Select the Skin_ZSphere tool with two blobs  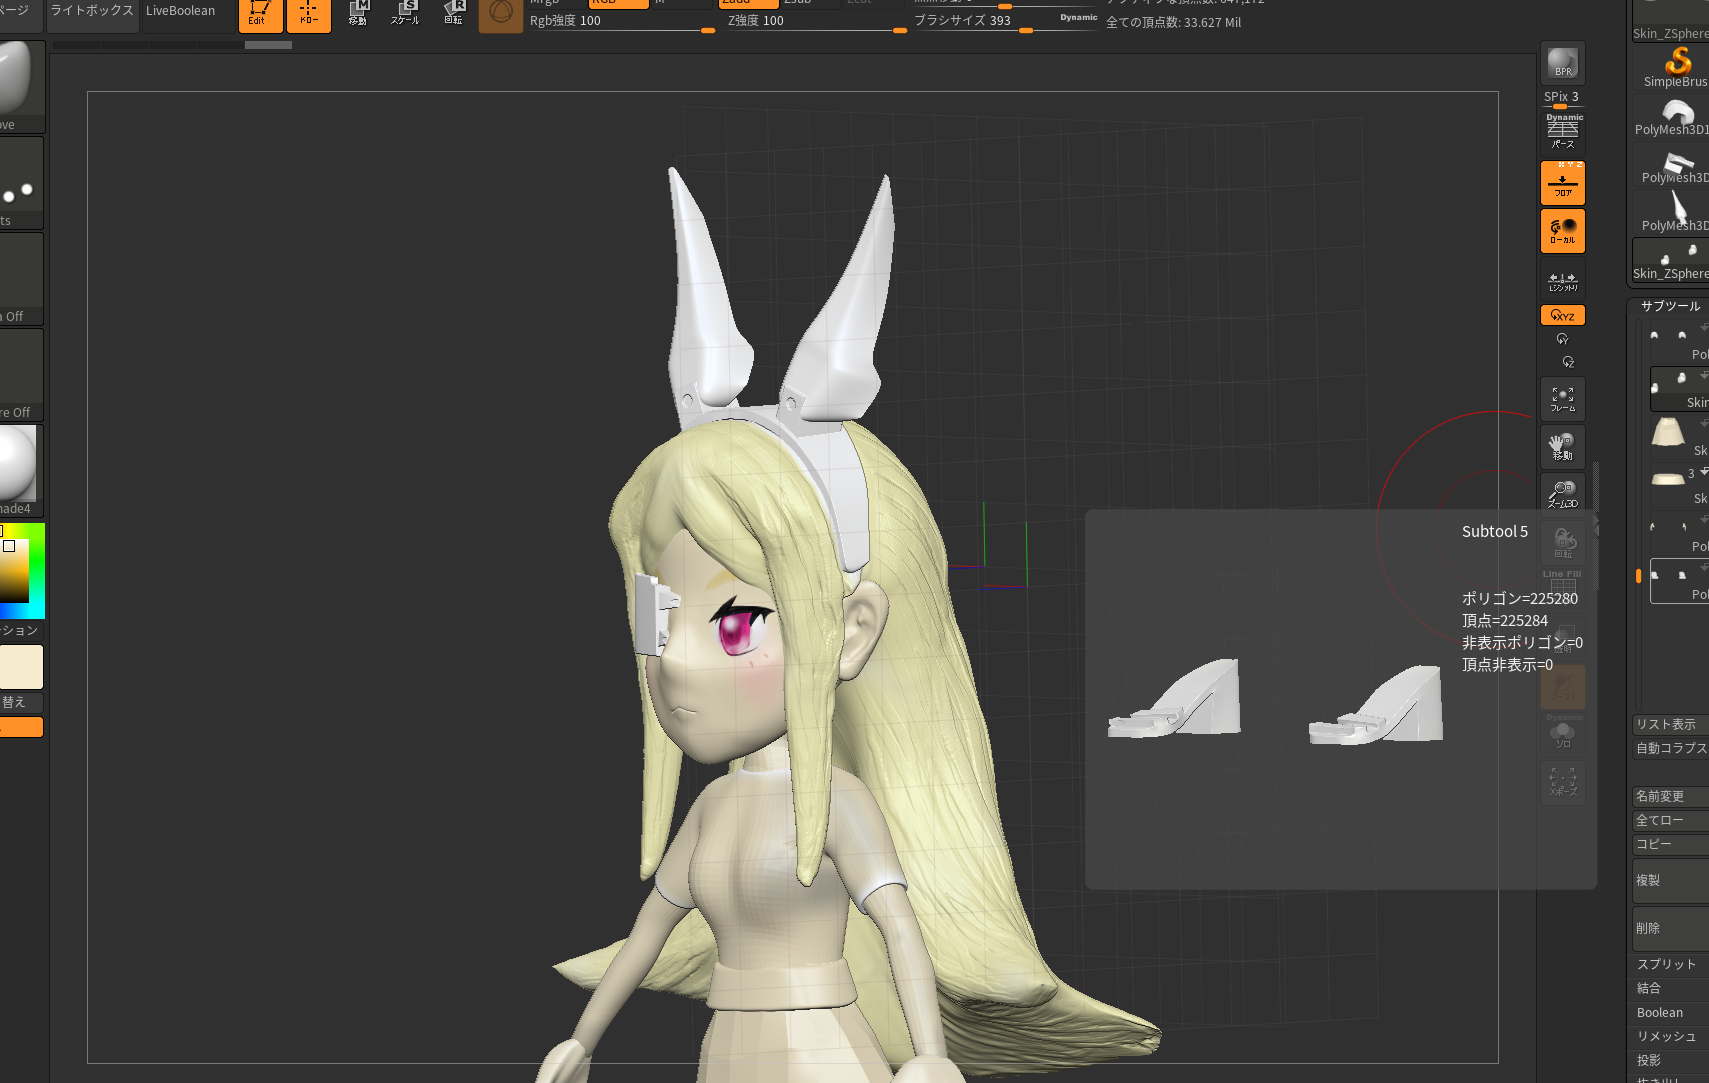pyautogui.click(x=1676, y=260)
